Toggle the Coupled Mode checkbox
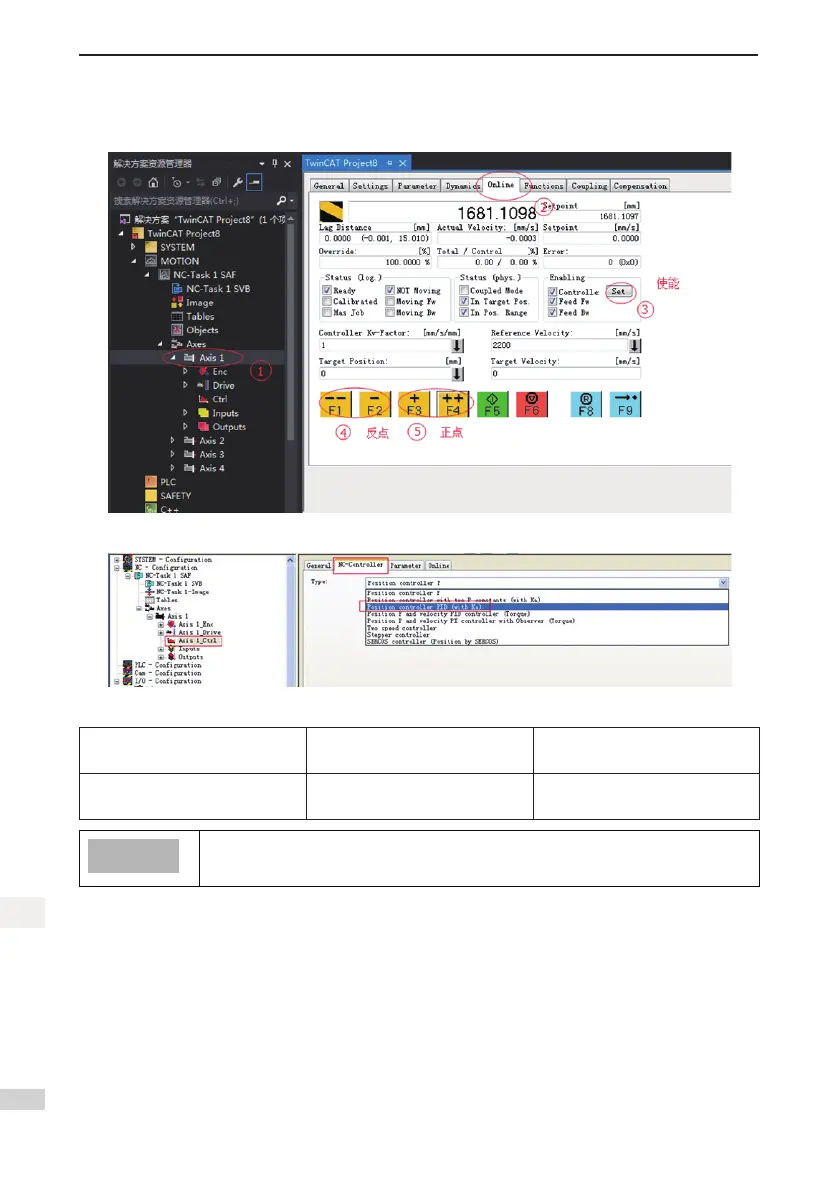 [464, 290]
